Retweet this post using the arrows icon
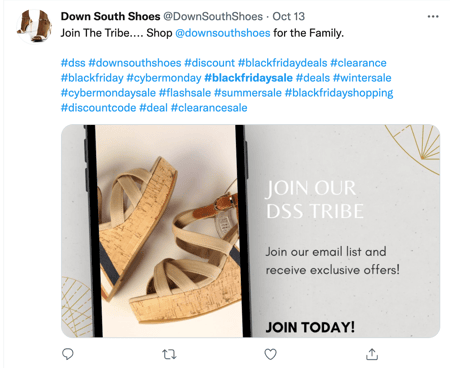The image size is (450, 368). tap(169, 354)
